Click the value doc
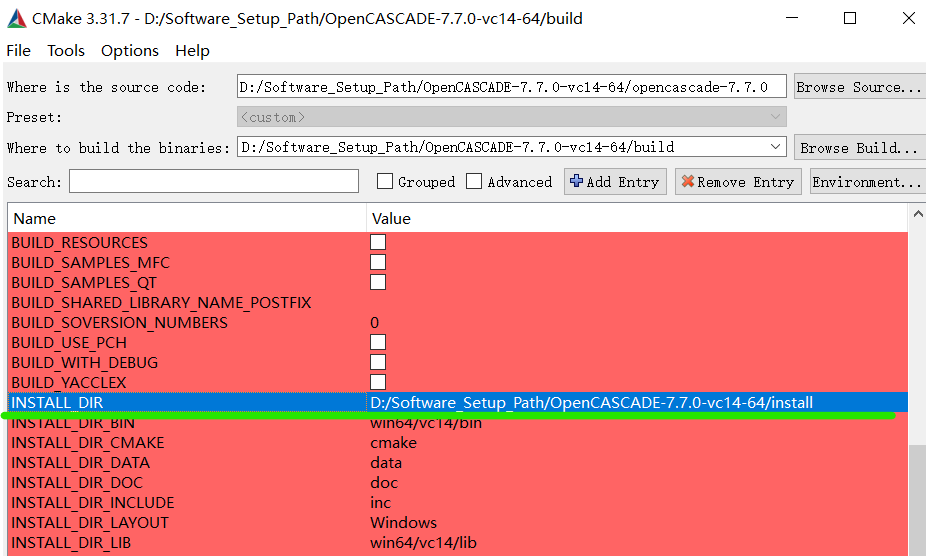The width and height of the screenshot is (926, 556). [x=384, y=483]
